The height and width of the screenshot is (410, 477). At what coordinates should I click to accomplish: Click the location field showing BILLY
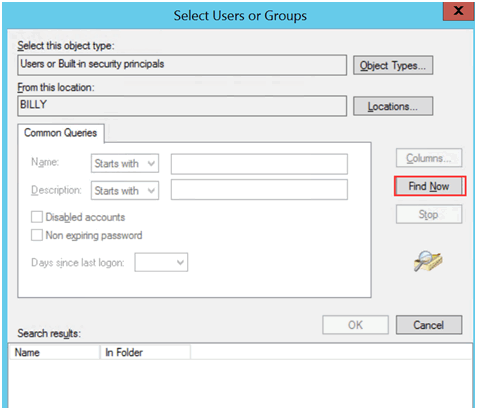click(182, 106)
